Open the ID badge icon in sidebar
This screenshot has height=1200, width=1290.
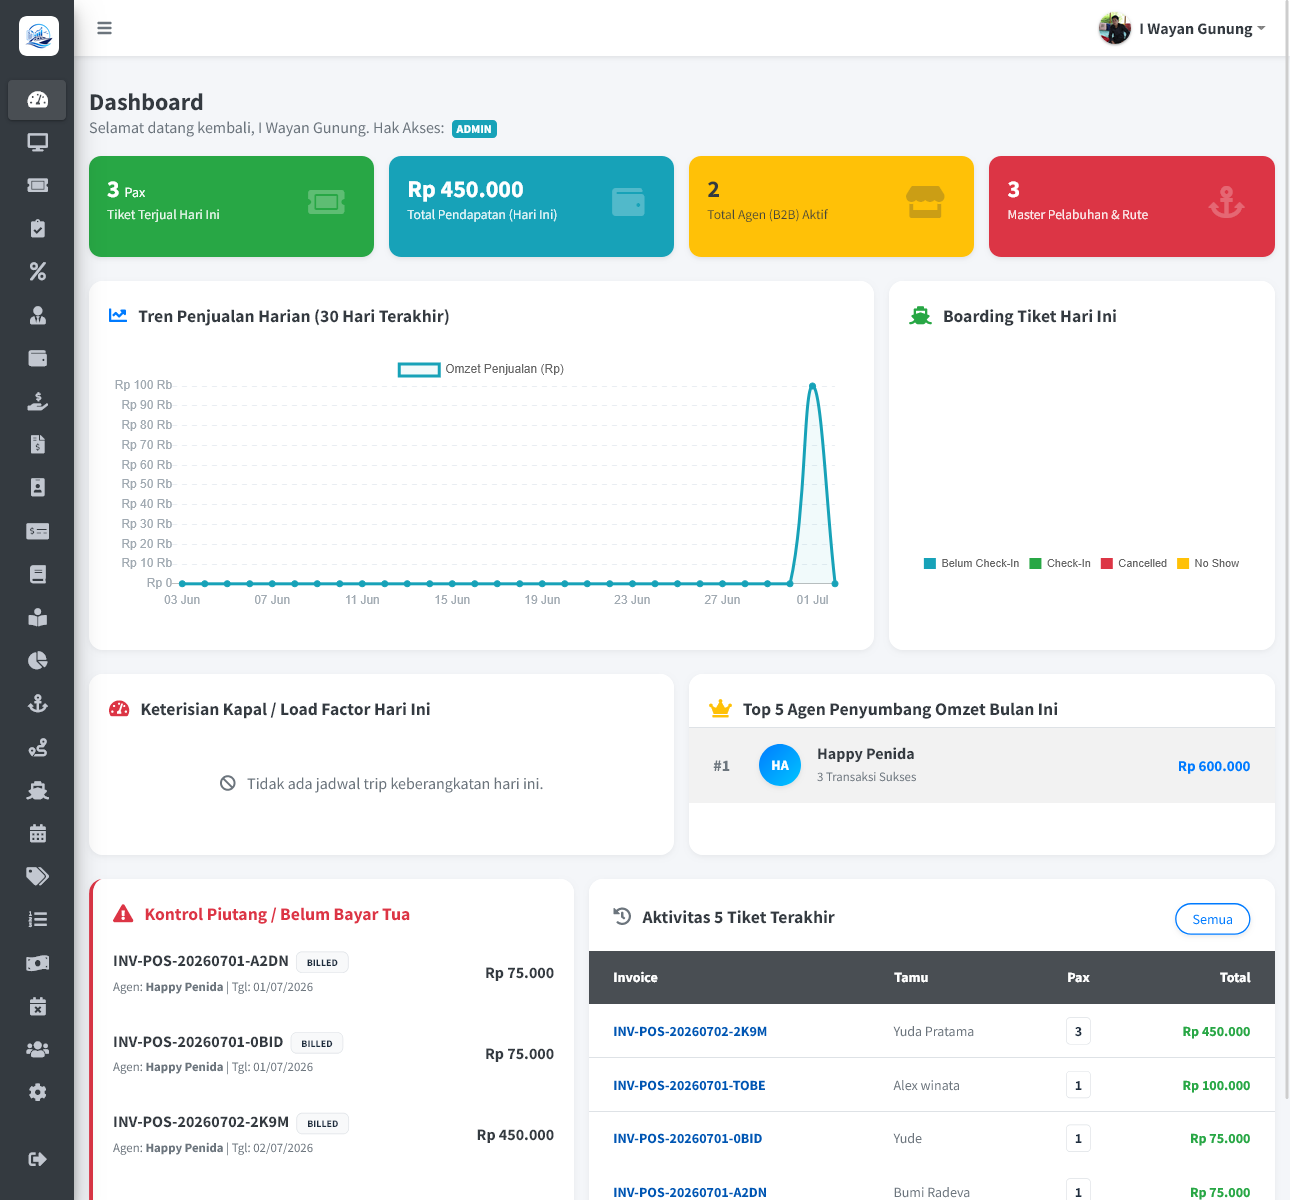coord(37,488)
